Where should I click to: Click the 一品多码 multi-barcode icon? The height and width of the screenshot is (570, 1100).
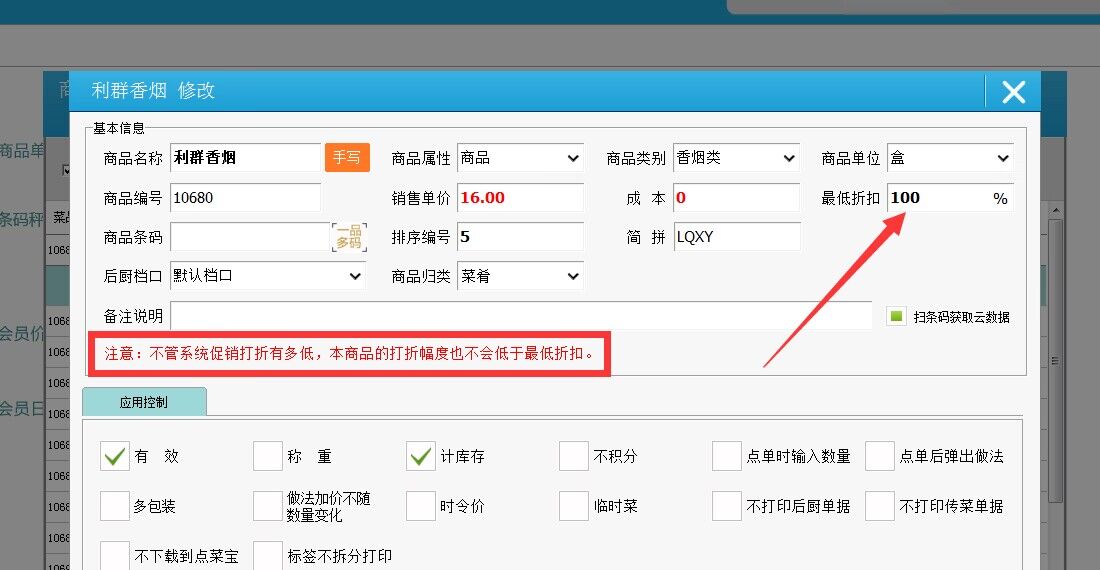tap(348, 237)
